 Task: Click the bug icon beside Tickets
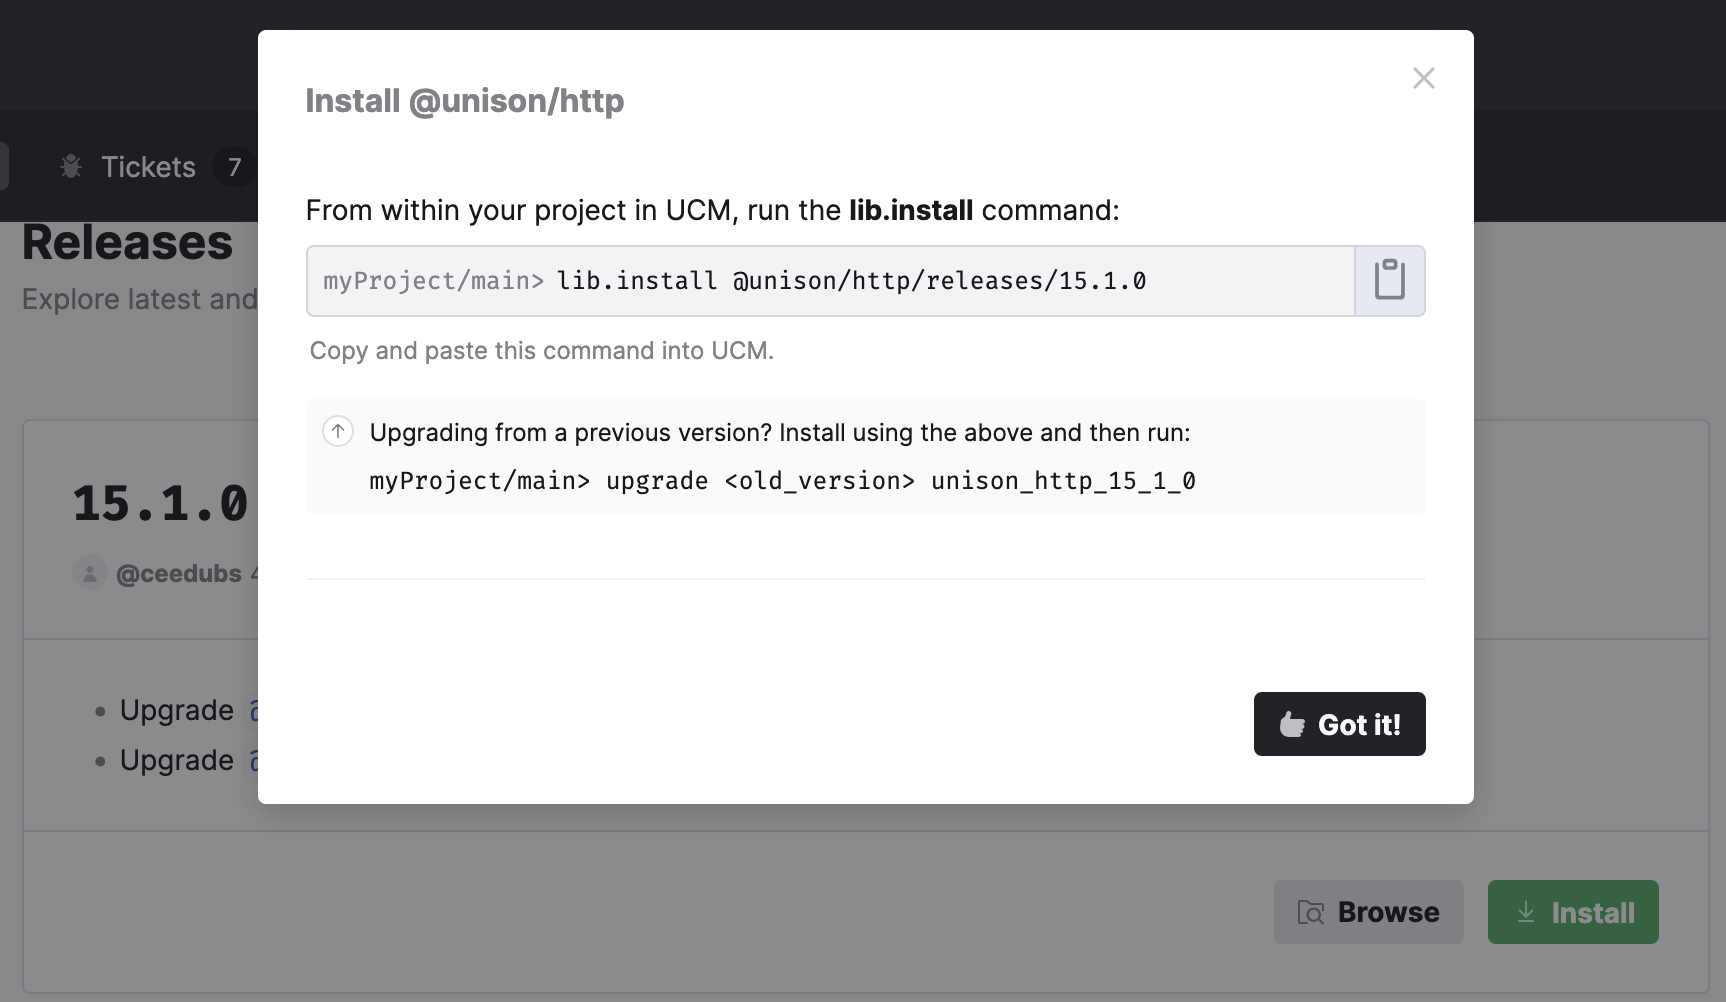[71, 167]
